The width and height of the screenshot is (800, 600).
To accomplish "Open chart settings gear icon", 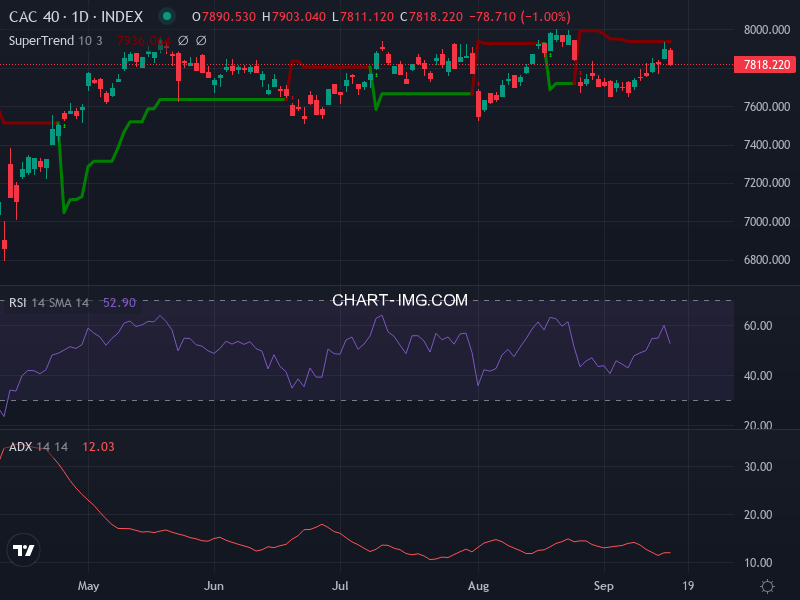I will (x=767, y=586).
